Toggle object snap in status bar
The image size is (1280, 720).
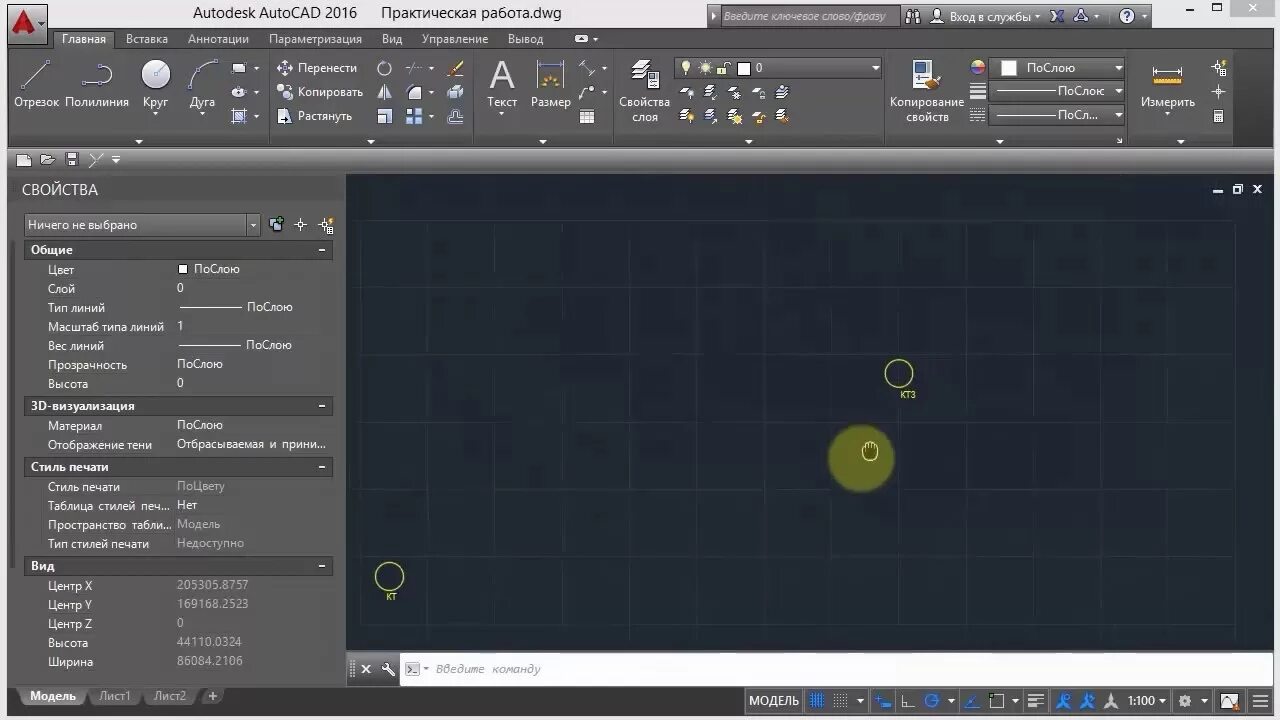[997, 701]
